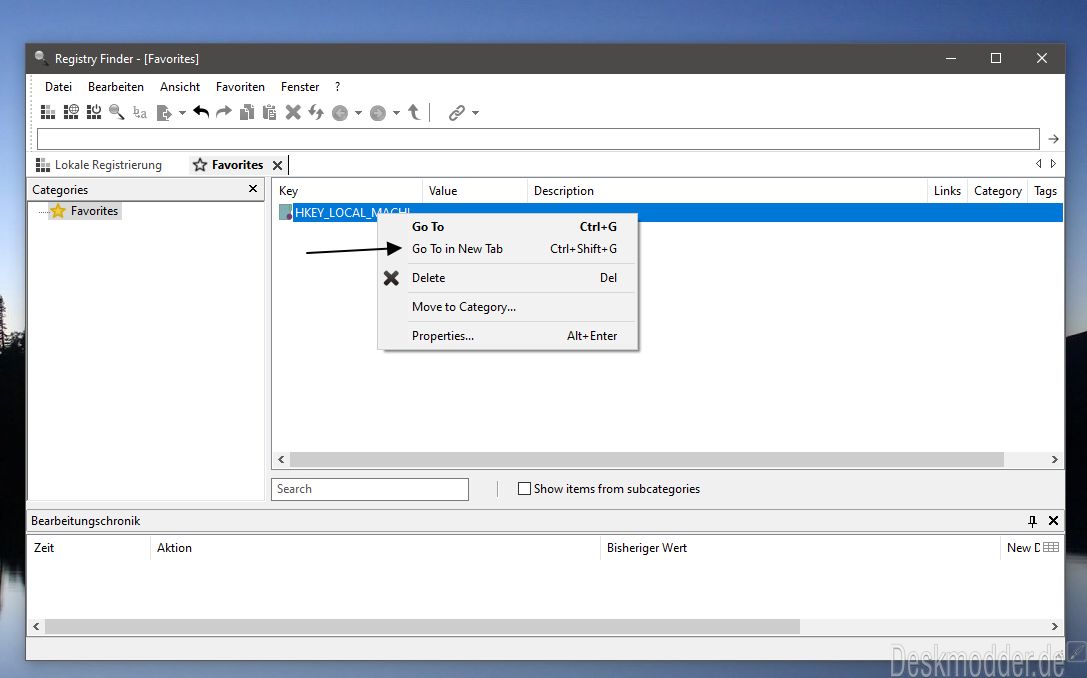Open the Fenster menu
Viewport: 1087px width, 678px height.
(x=299, y=87)
